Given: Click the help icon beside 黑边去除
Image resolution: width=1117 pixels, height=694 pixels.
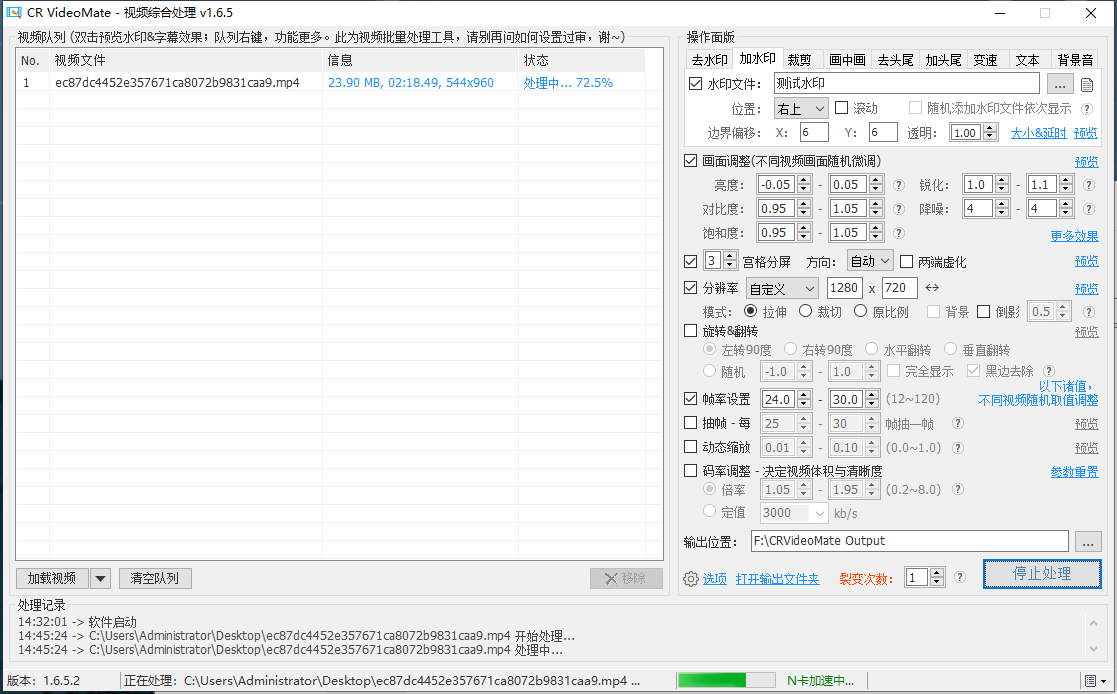Looking at the screenshot, I should [x=1049, y=371].
